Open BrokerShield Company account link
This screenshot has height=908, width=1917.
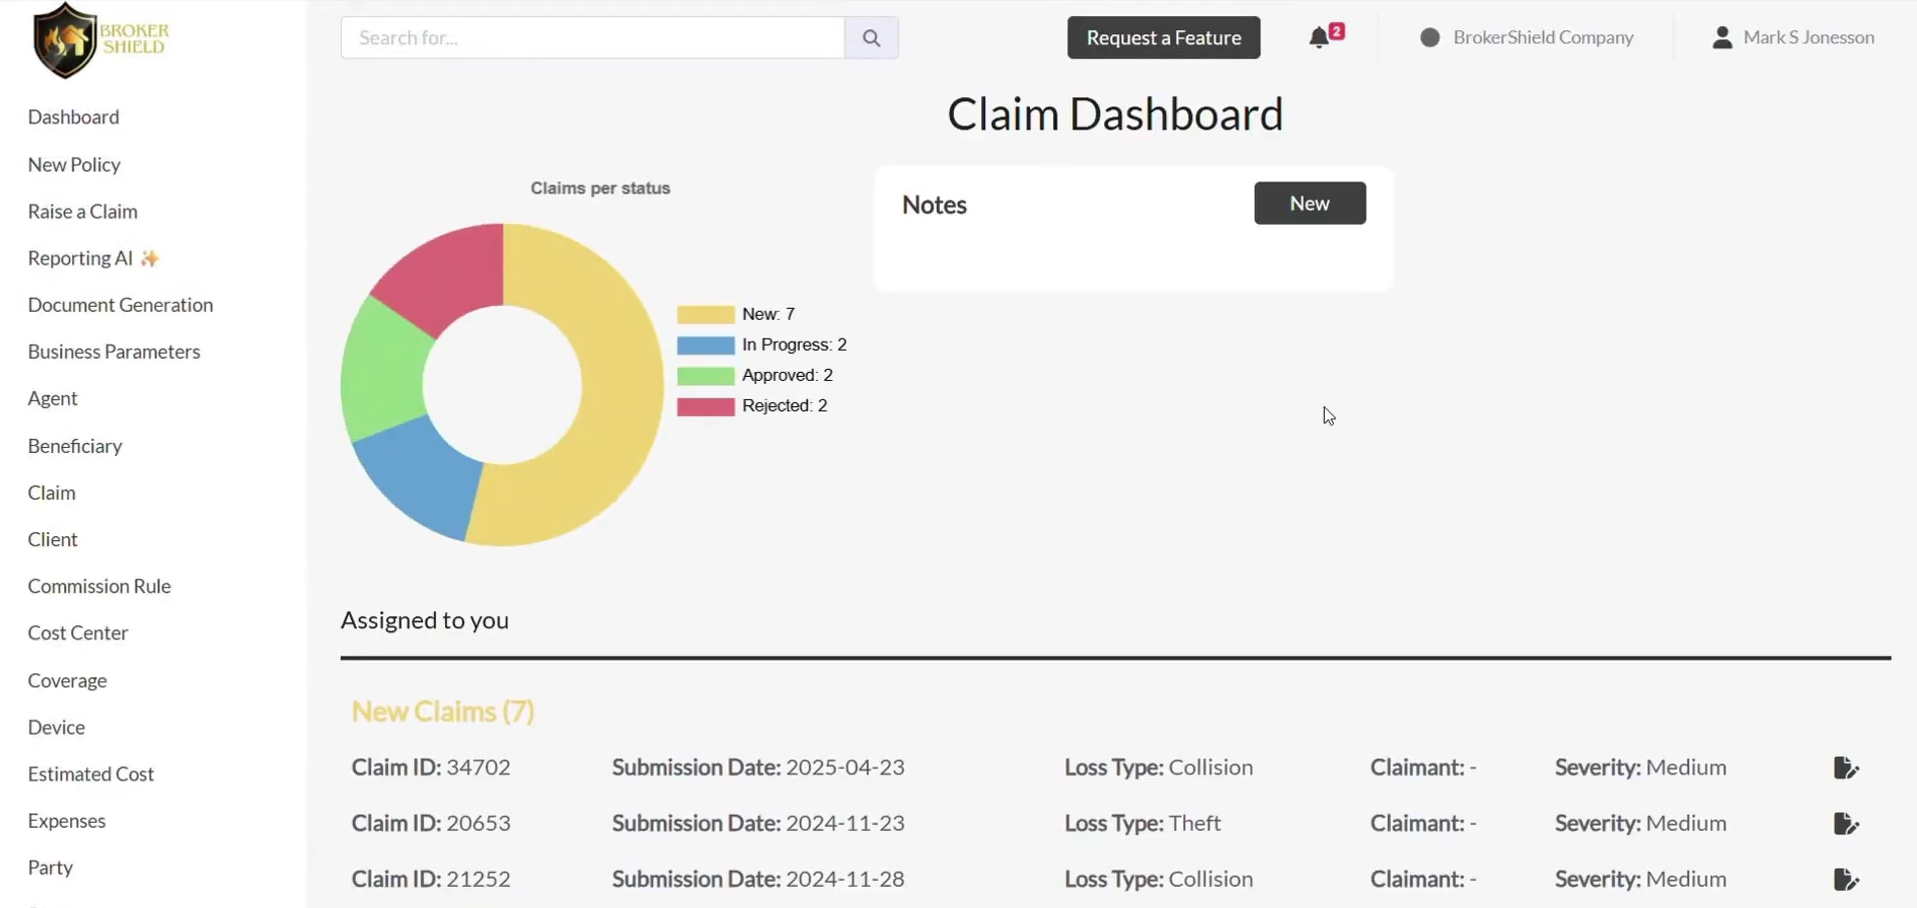[1543, 37]
